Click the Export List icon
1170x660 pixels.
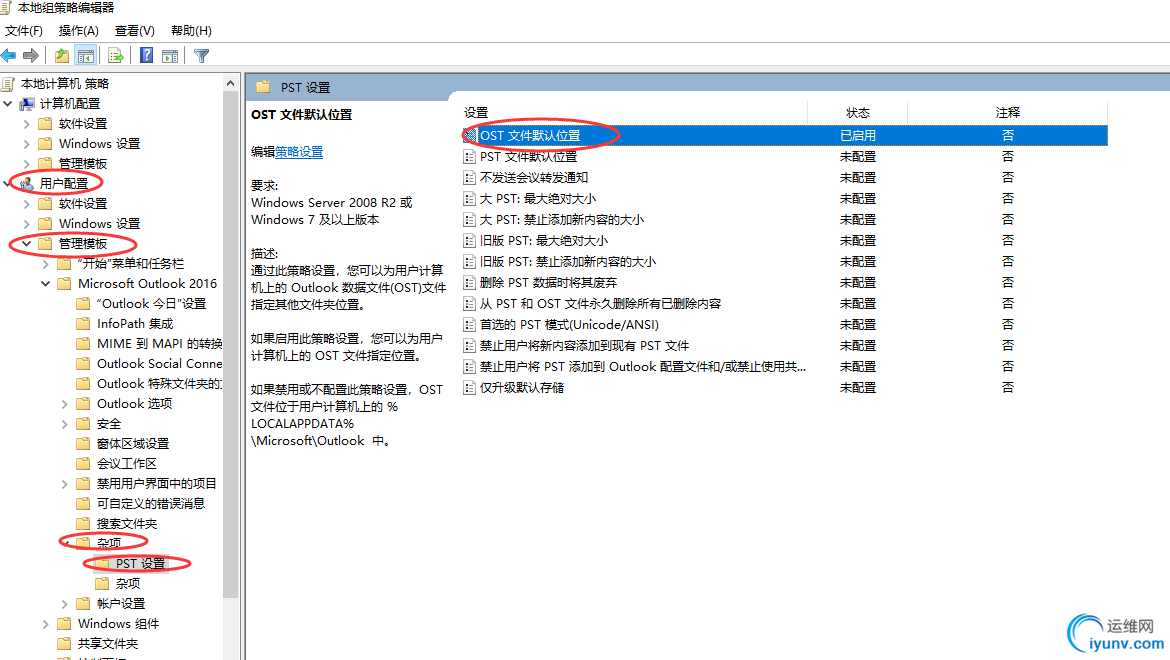point(115,55)
